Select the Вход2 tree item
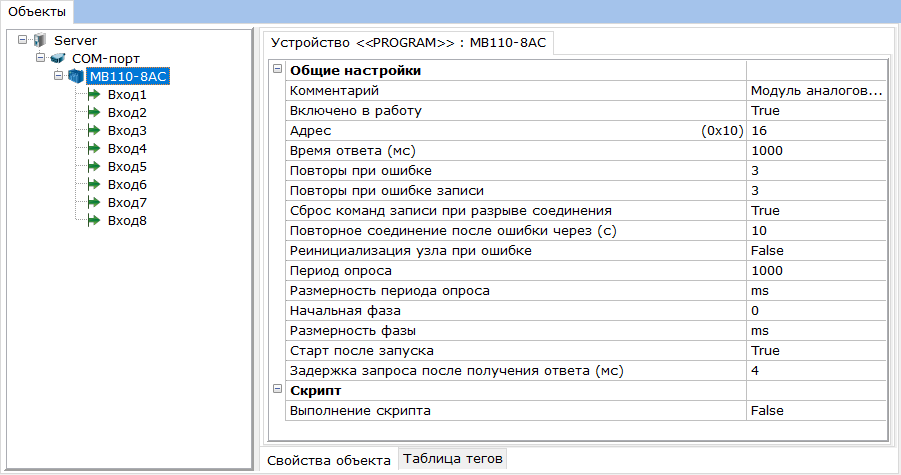Screen dimensions: 901x475 127,113
